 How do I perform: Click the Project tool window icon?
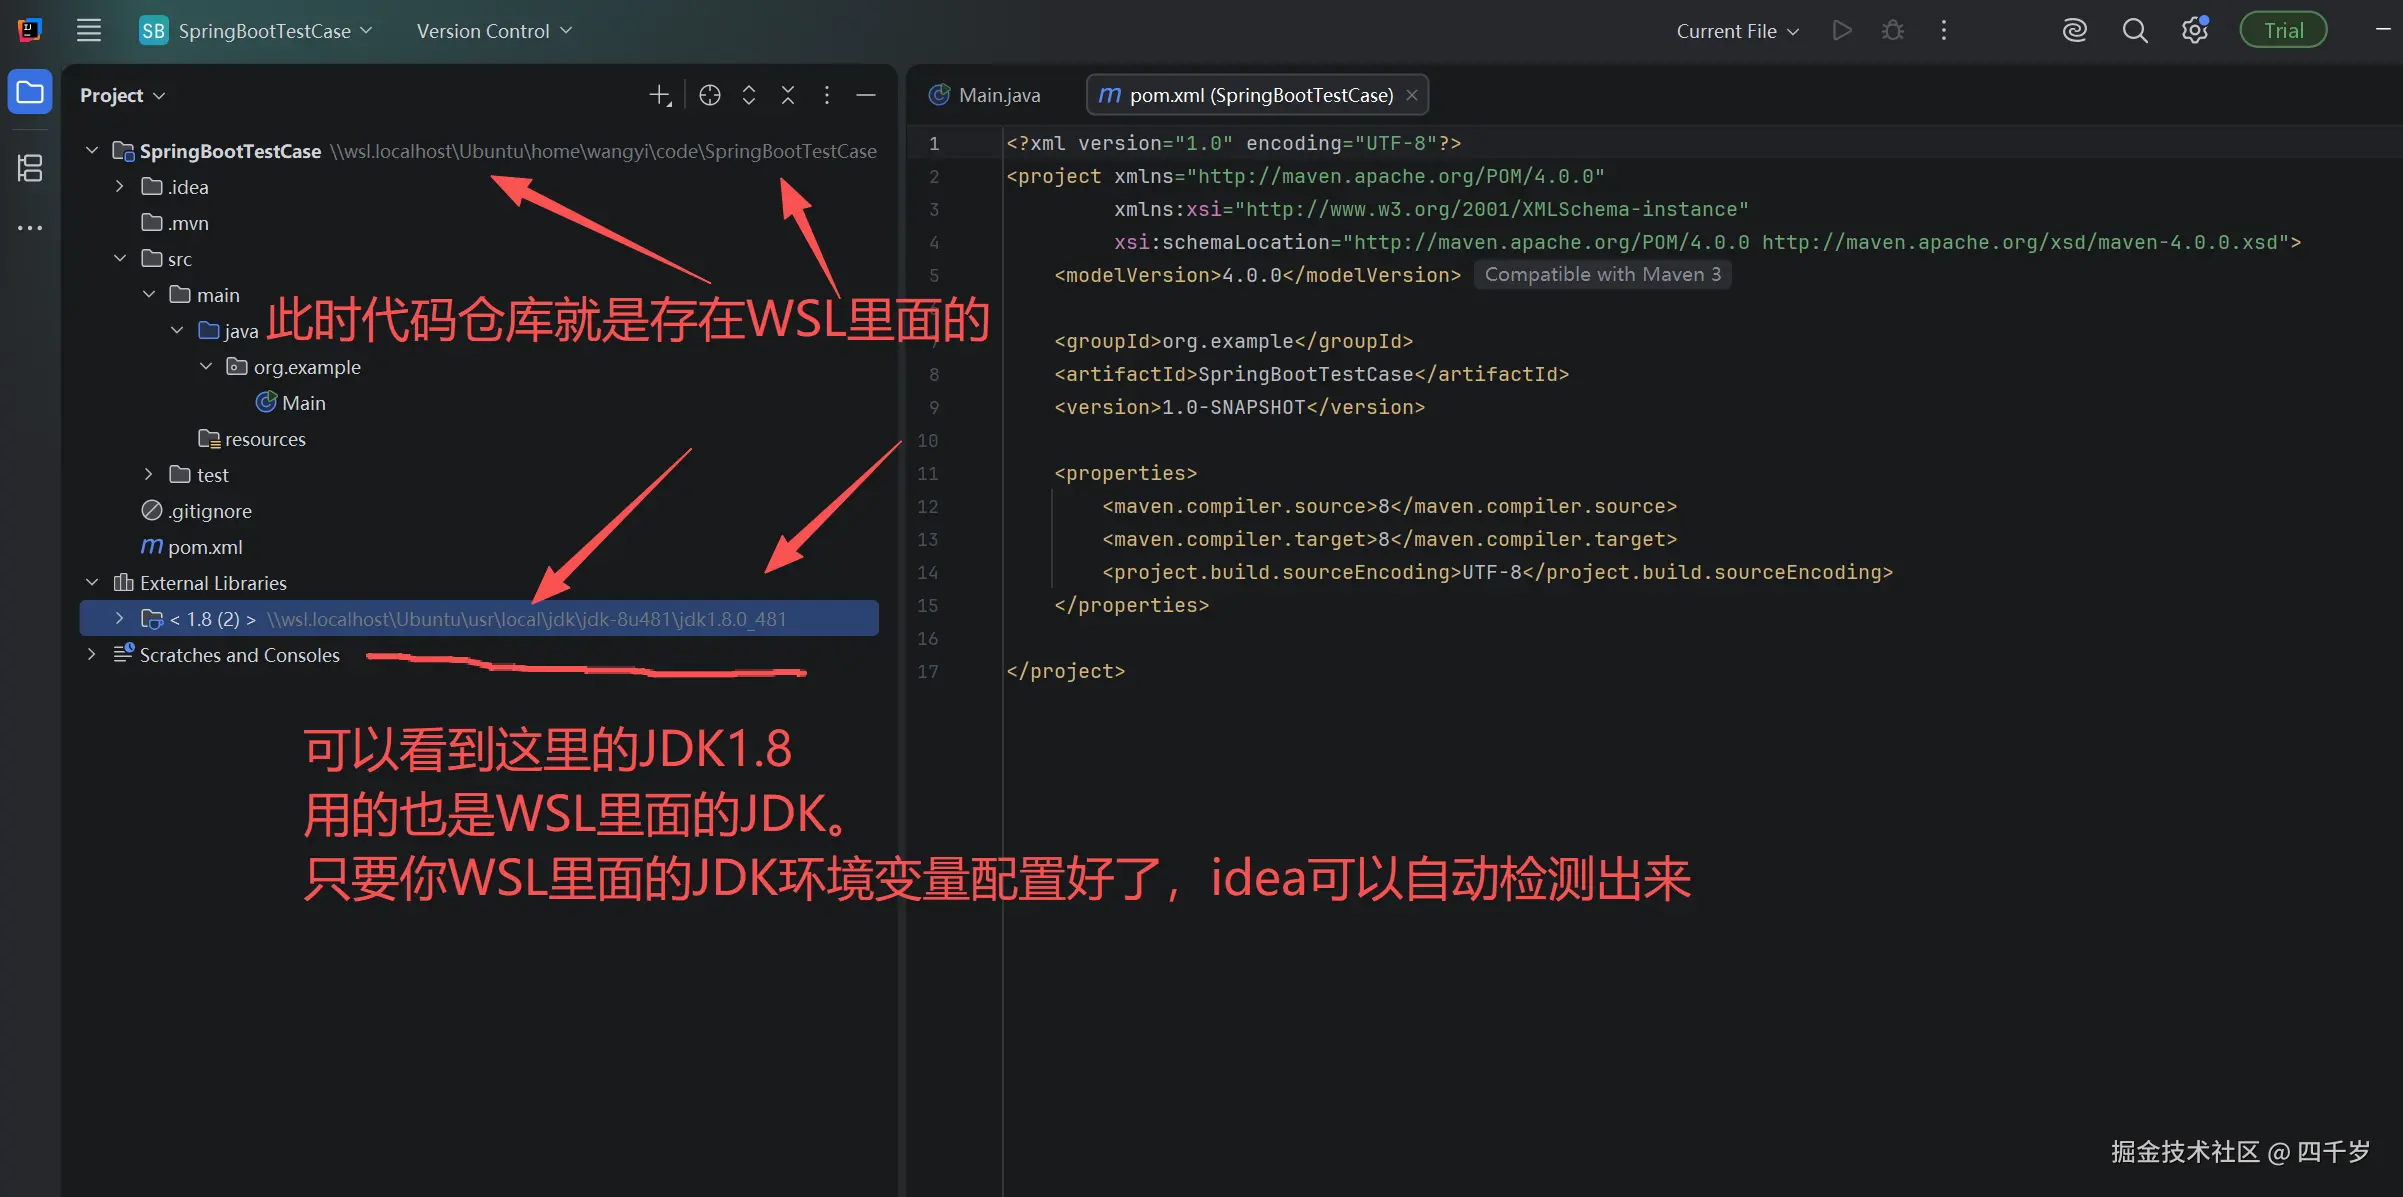(30, 94)
